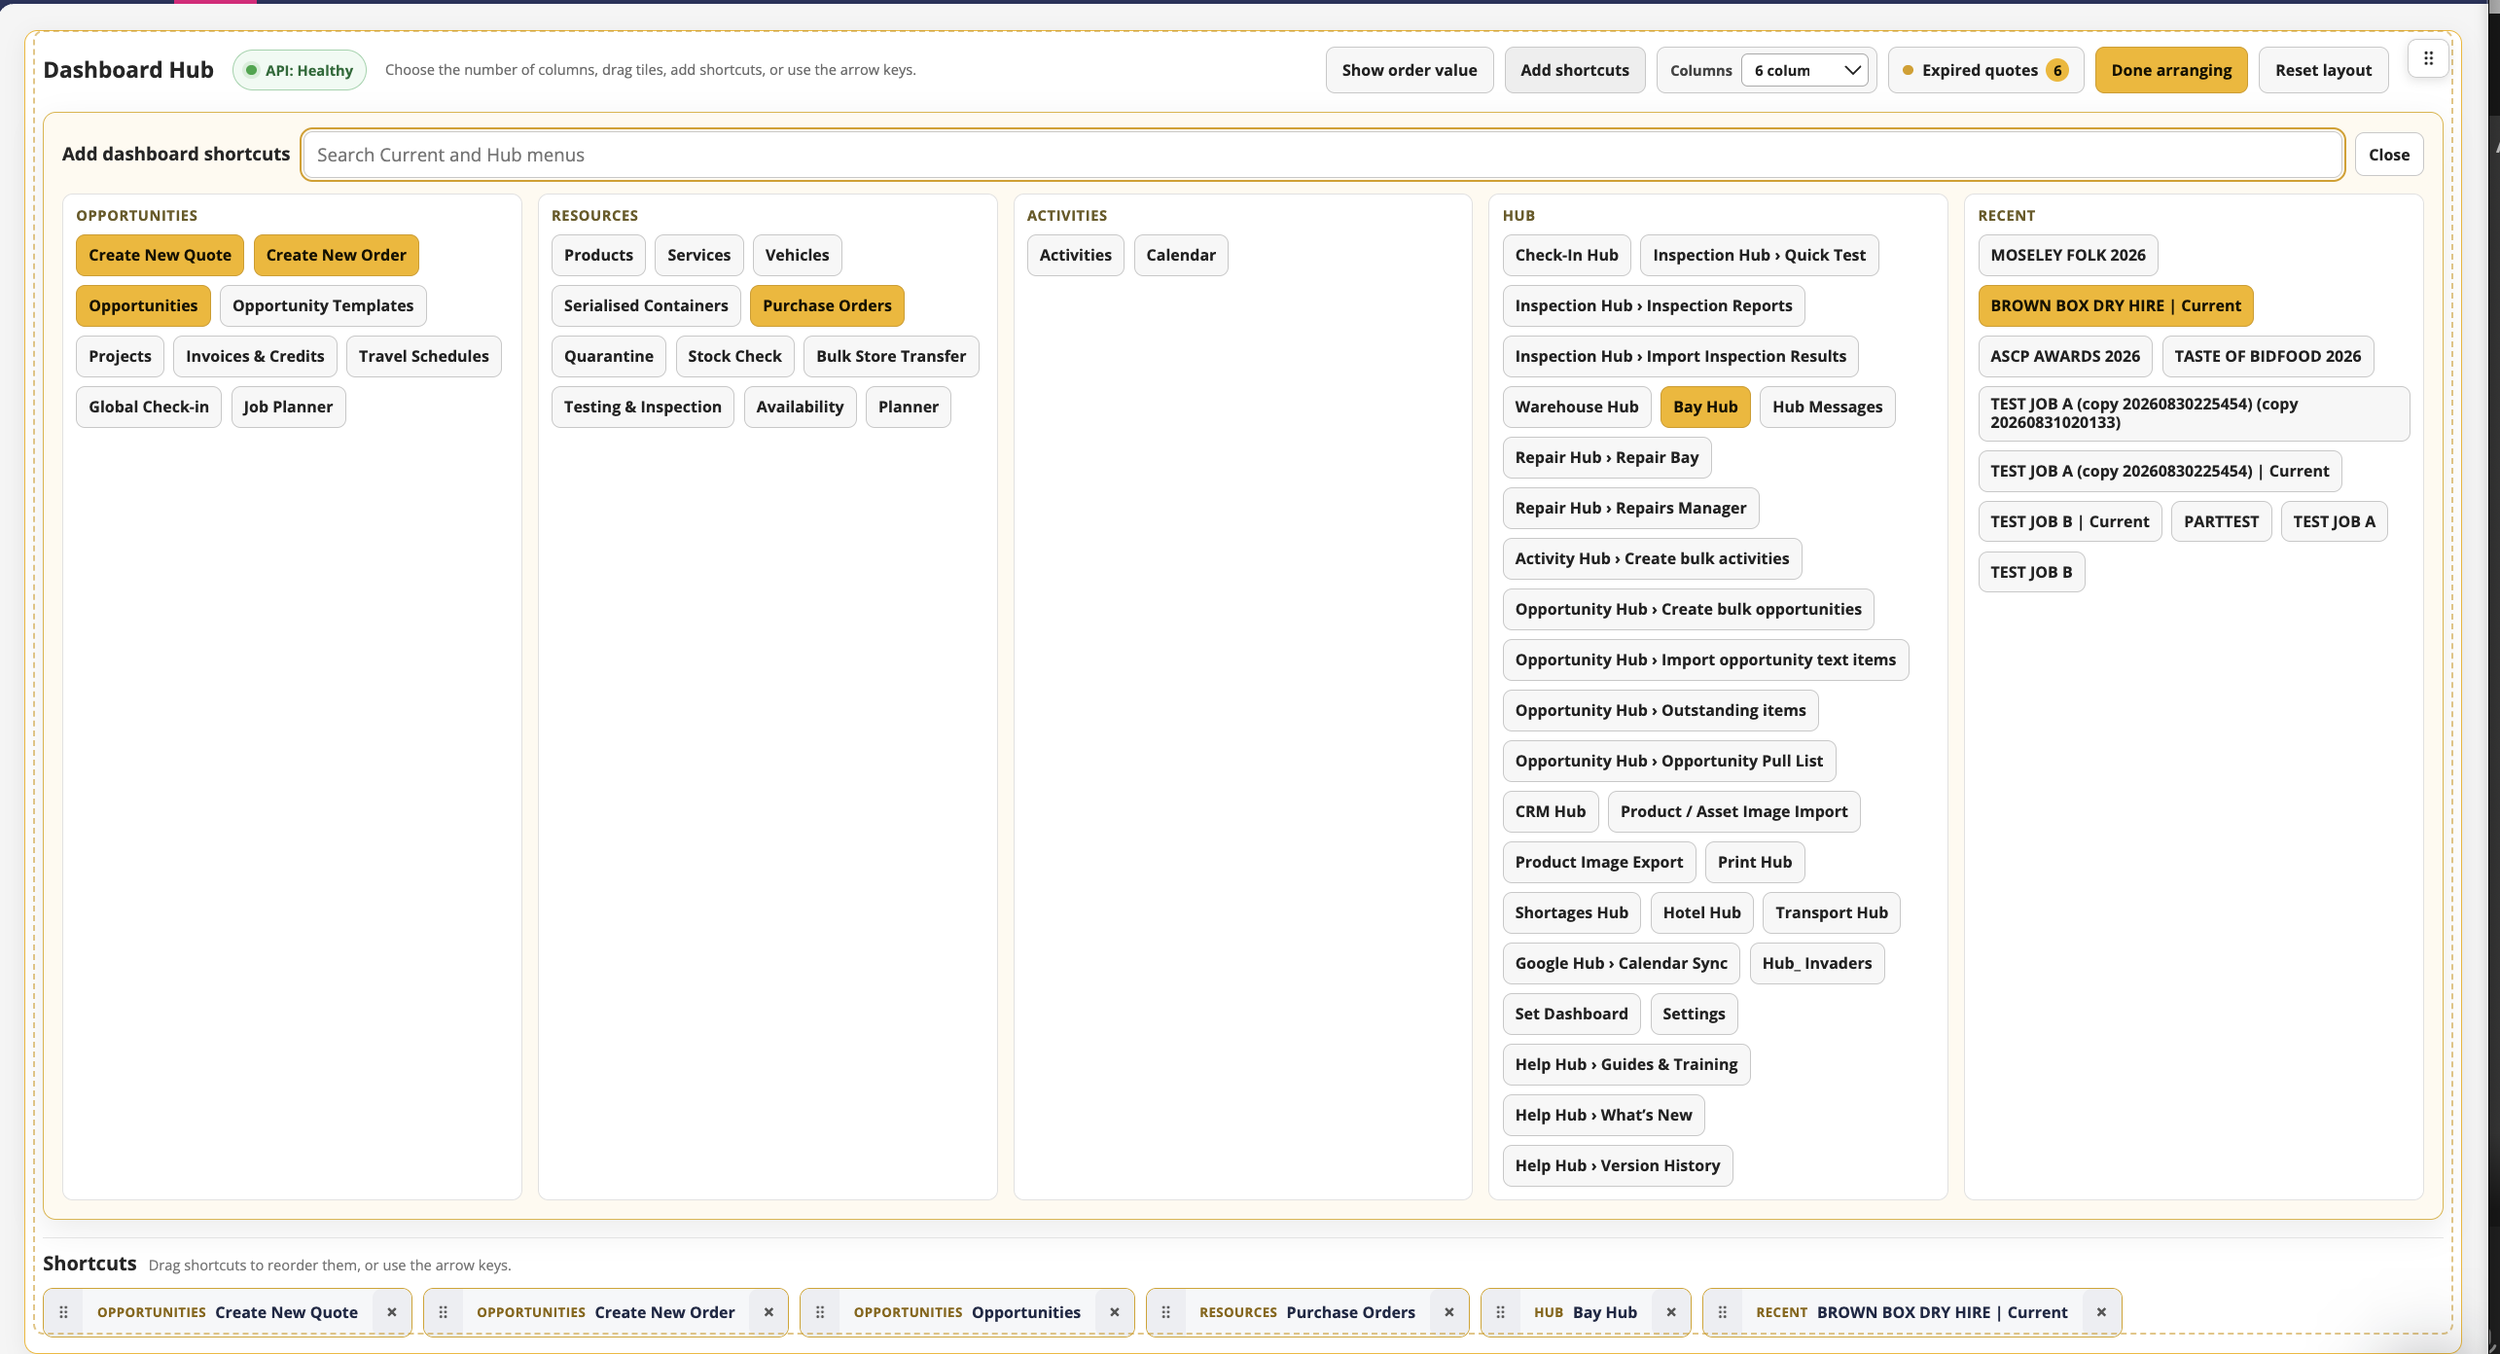Add Projects shortcut chip
The image size is (2500, 1354).
tap(120, 356)
